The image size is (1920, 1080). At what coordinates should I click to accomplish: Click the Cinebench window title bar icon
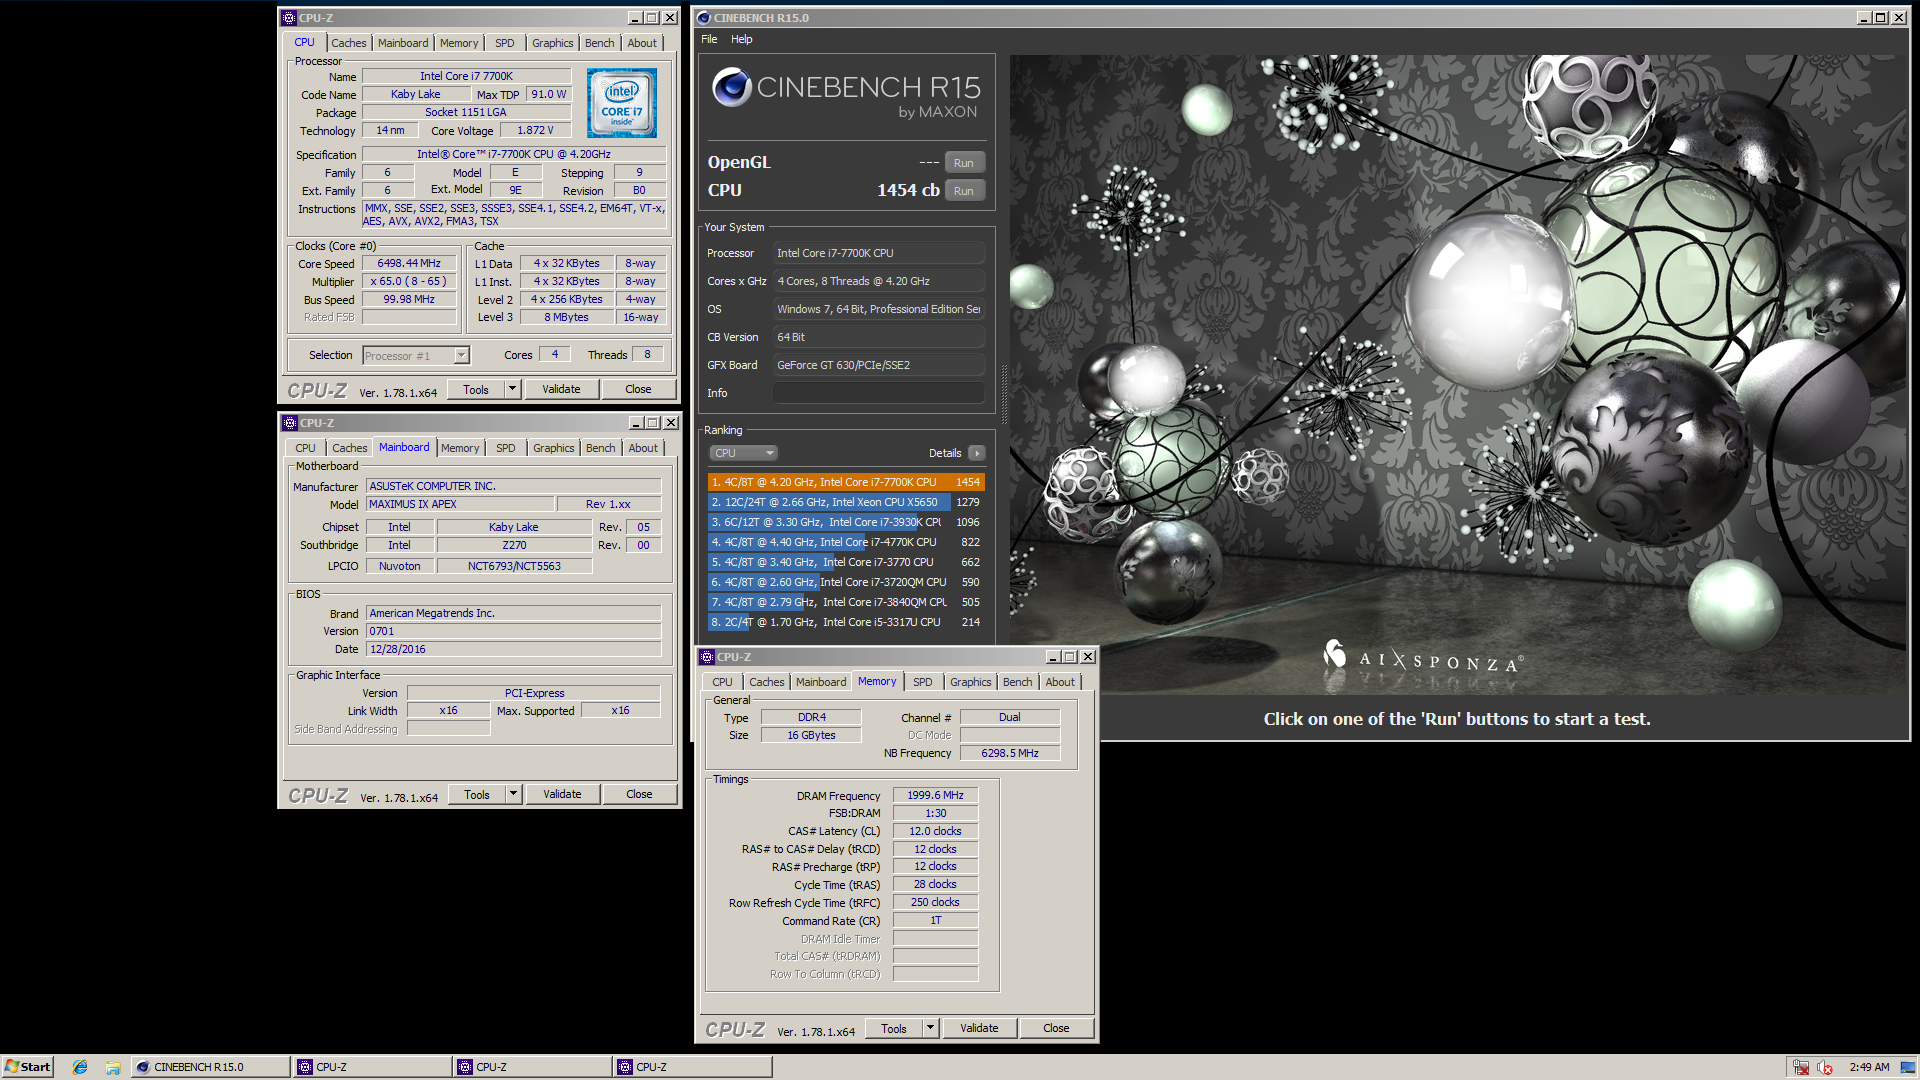point(703,18)
